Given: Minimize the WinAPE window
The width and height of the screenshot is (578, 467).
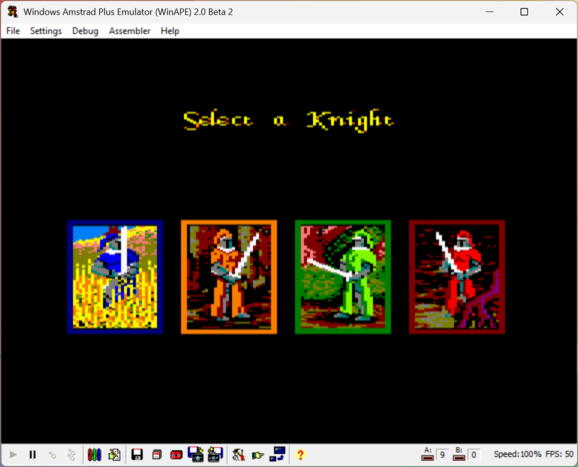Looking at the screenshot, I should click(x=490, y=12).
